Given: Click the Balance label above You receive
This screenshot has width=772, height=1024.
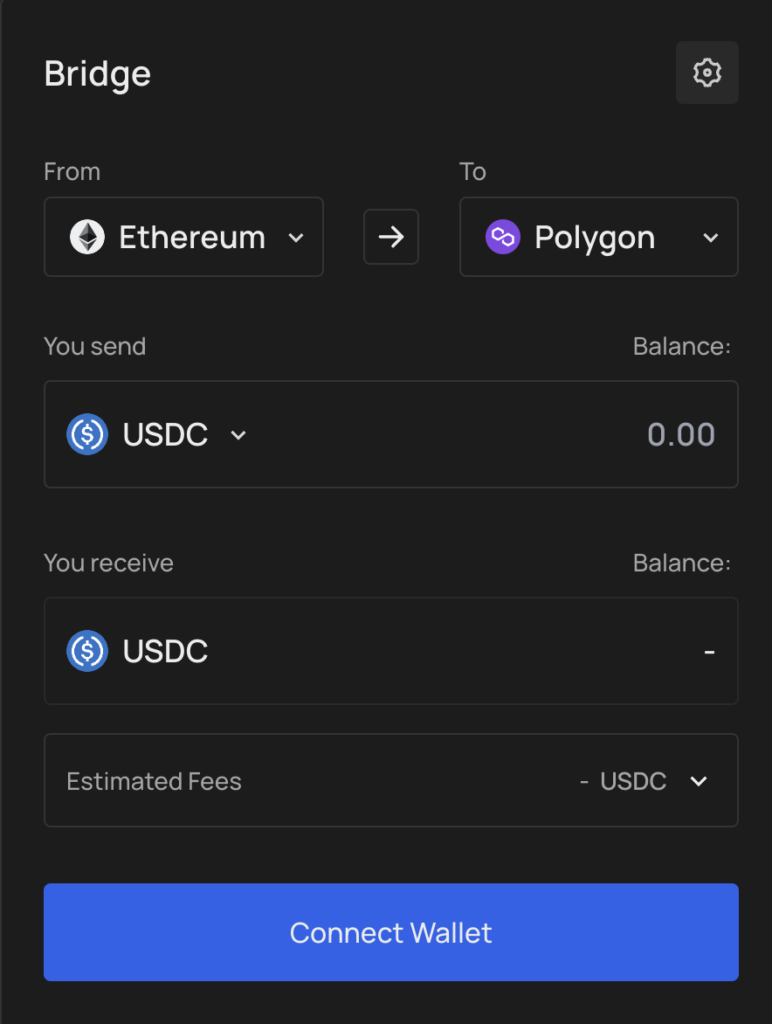Looking at the screenshot, I should [x=681, y=563].
